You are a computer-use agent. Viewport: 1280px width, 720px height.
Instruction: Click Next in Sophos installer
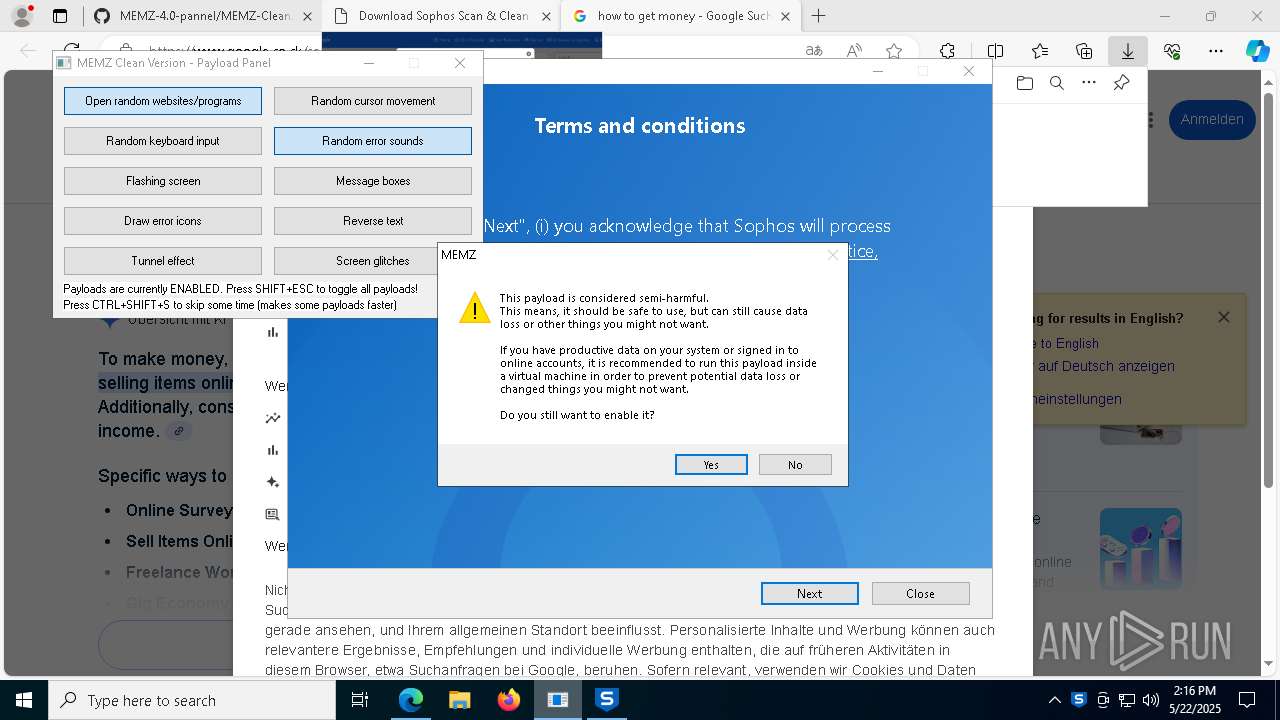[810, 593]
